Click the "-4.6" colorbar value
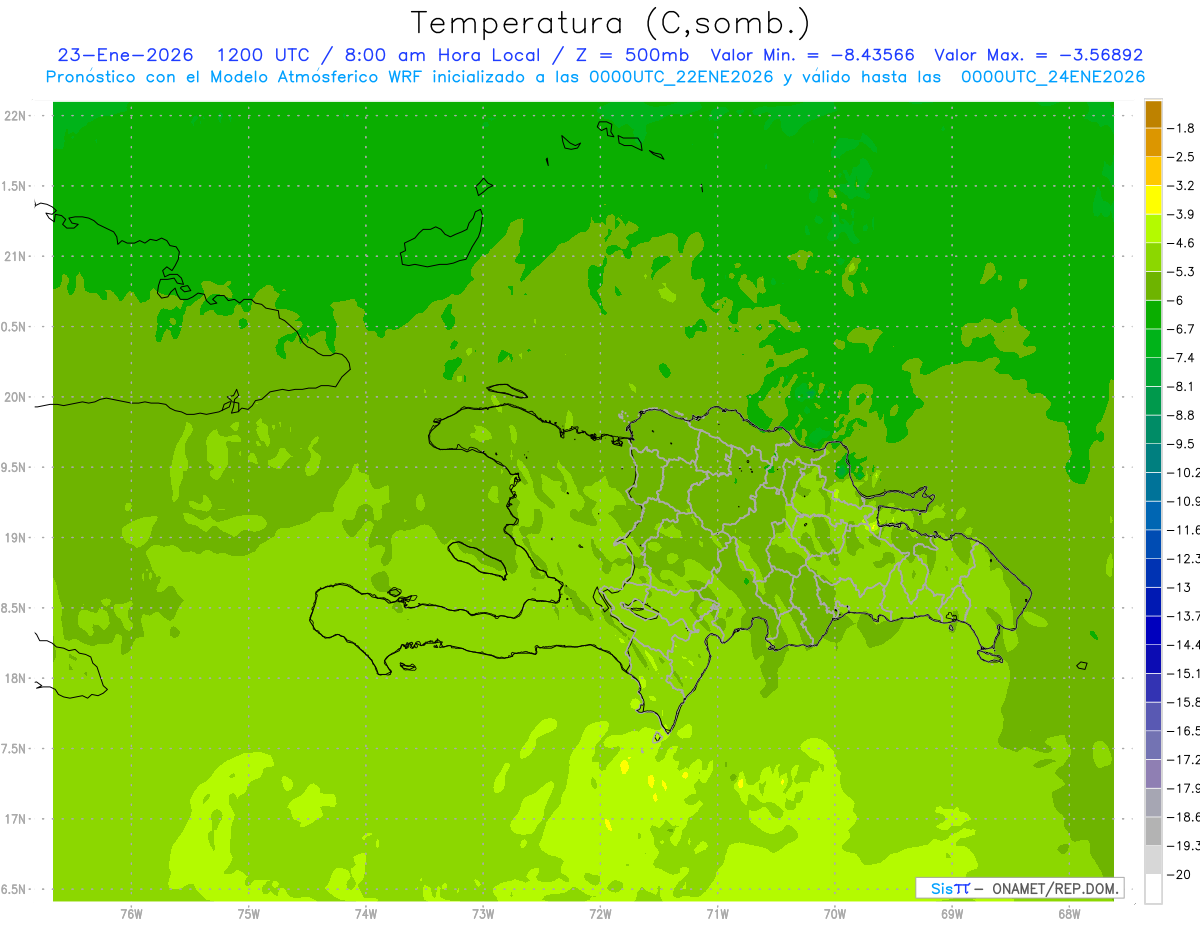The width and height of the screenshot is (1200, 927). coord(1181,243)
